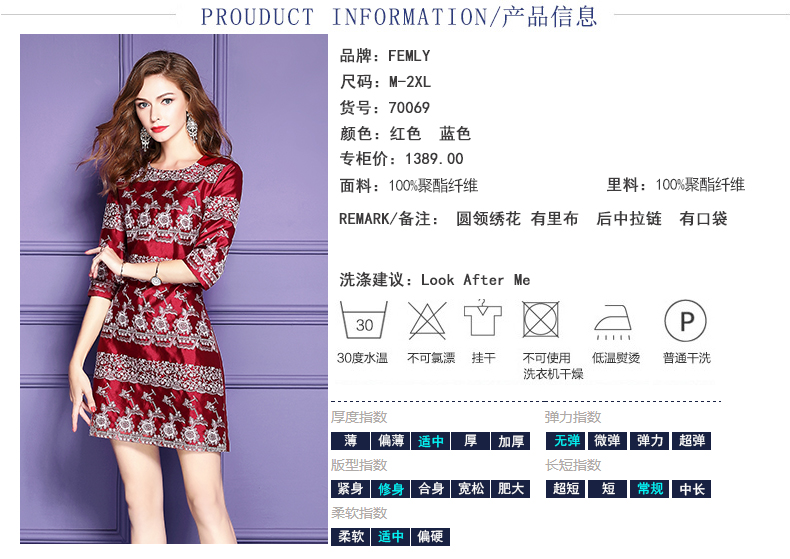Screen dimensions: 790x559
Task: Click the no tumble dry icon
Action: tap(541, 319)
